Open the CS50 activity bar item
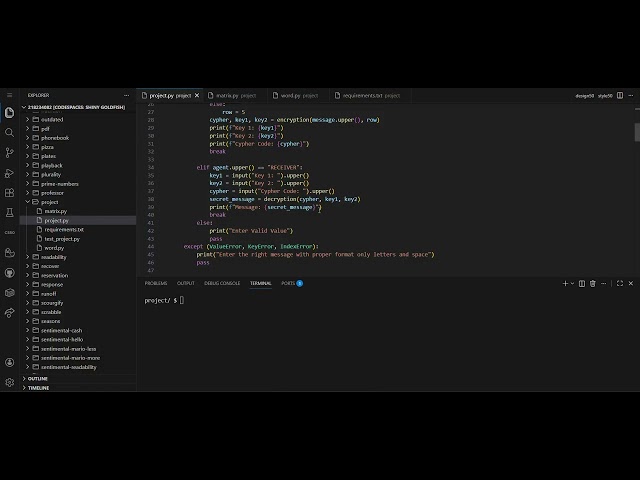Screen dimensions: 640x480 (x=9, y=232)
